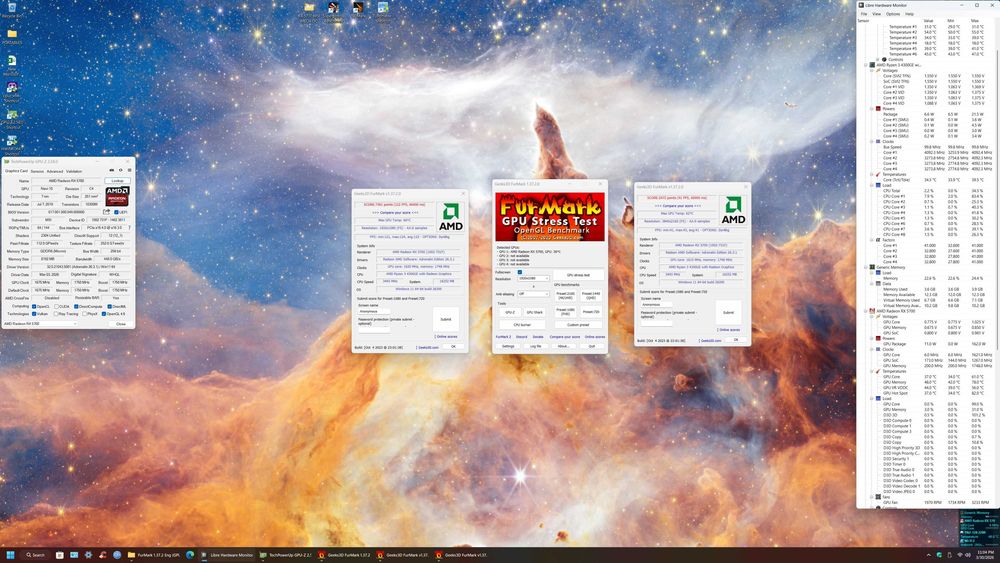Open the Edge browser from the taskbar

[x=190, y=555]
